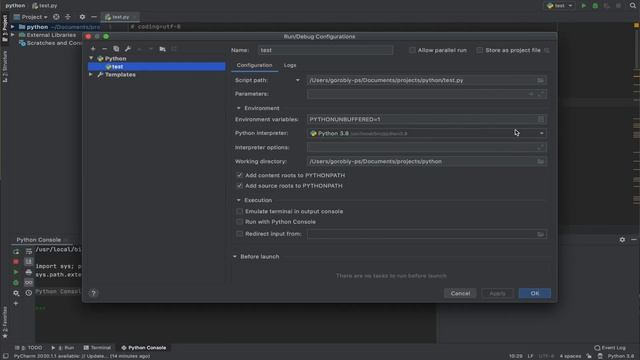Enable Allow parallel run checkbox
640x360 pixels.
[x=412, y=50]
